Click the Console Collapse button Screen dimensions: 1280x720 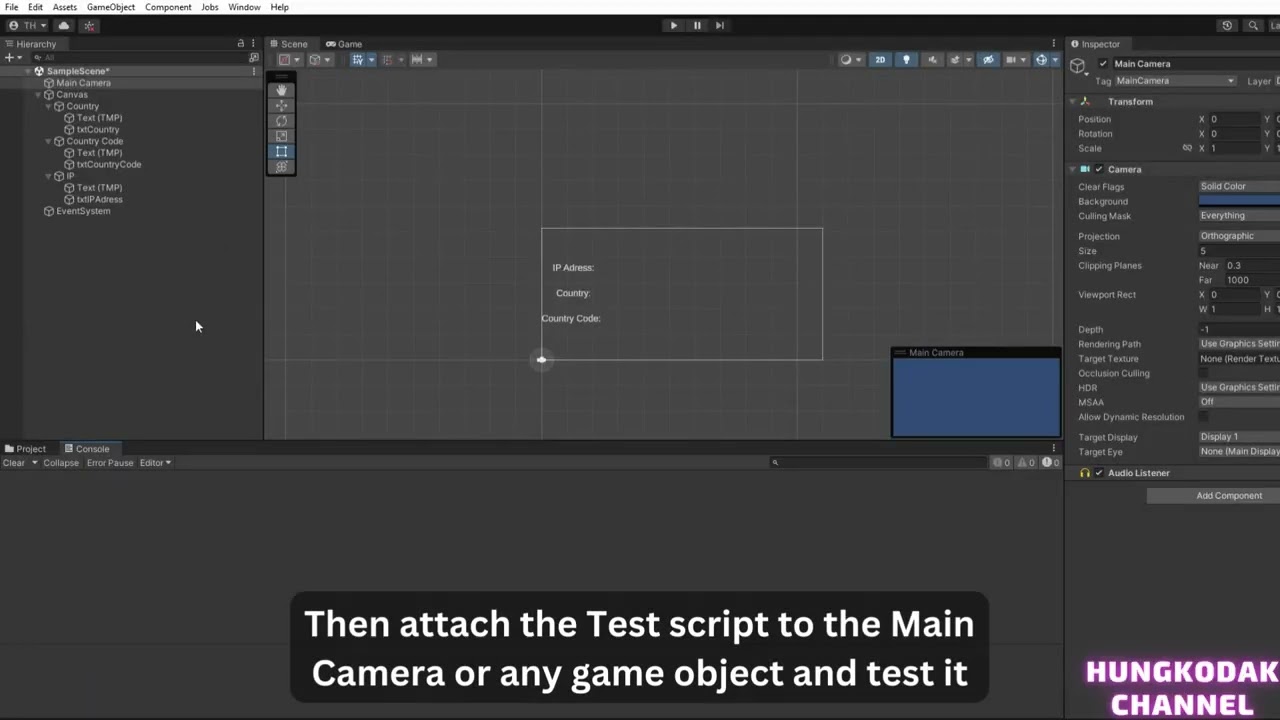coord(61,463)
